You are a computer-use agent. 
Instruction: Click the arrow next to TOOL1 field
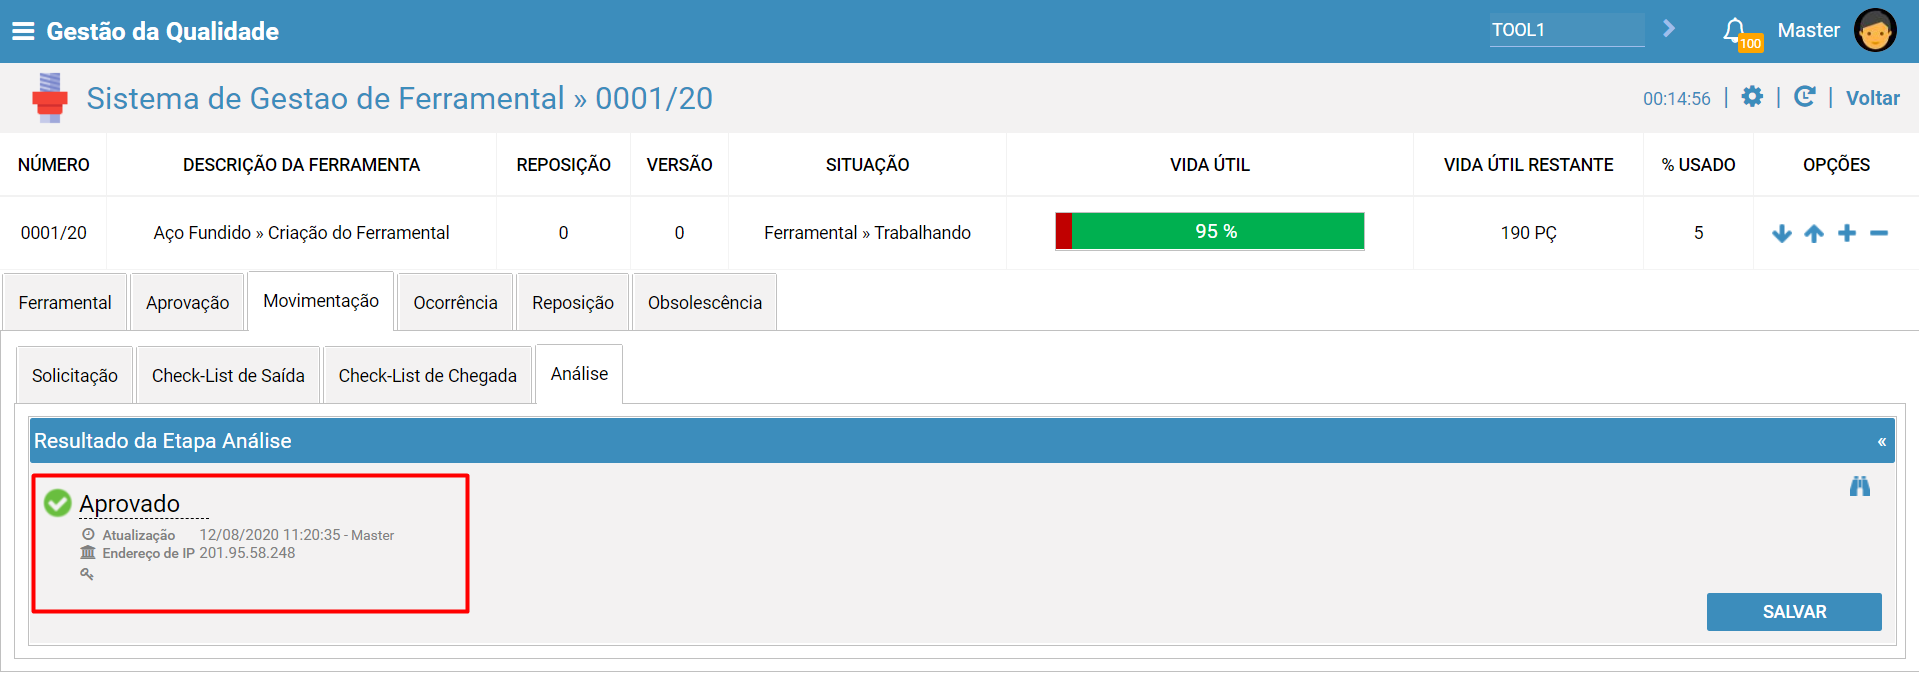(1668, 29)
